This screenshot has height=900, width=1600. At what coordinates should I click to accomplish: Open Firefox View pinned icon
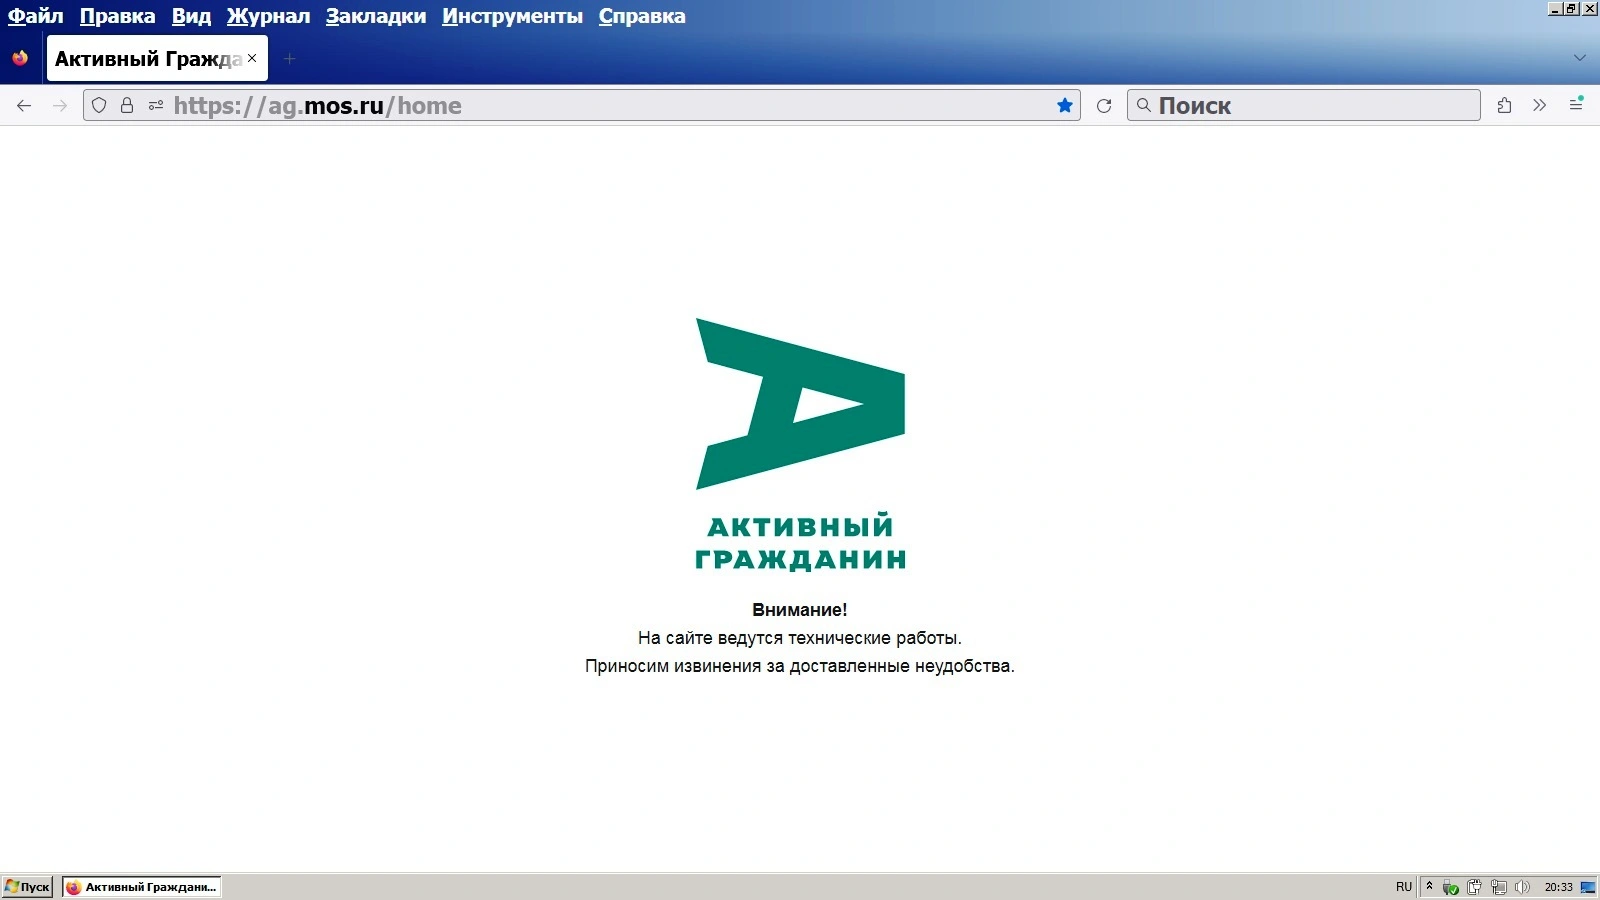(x=20, y=58)
